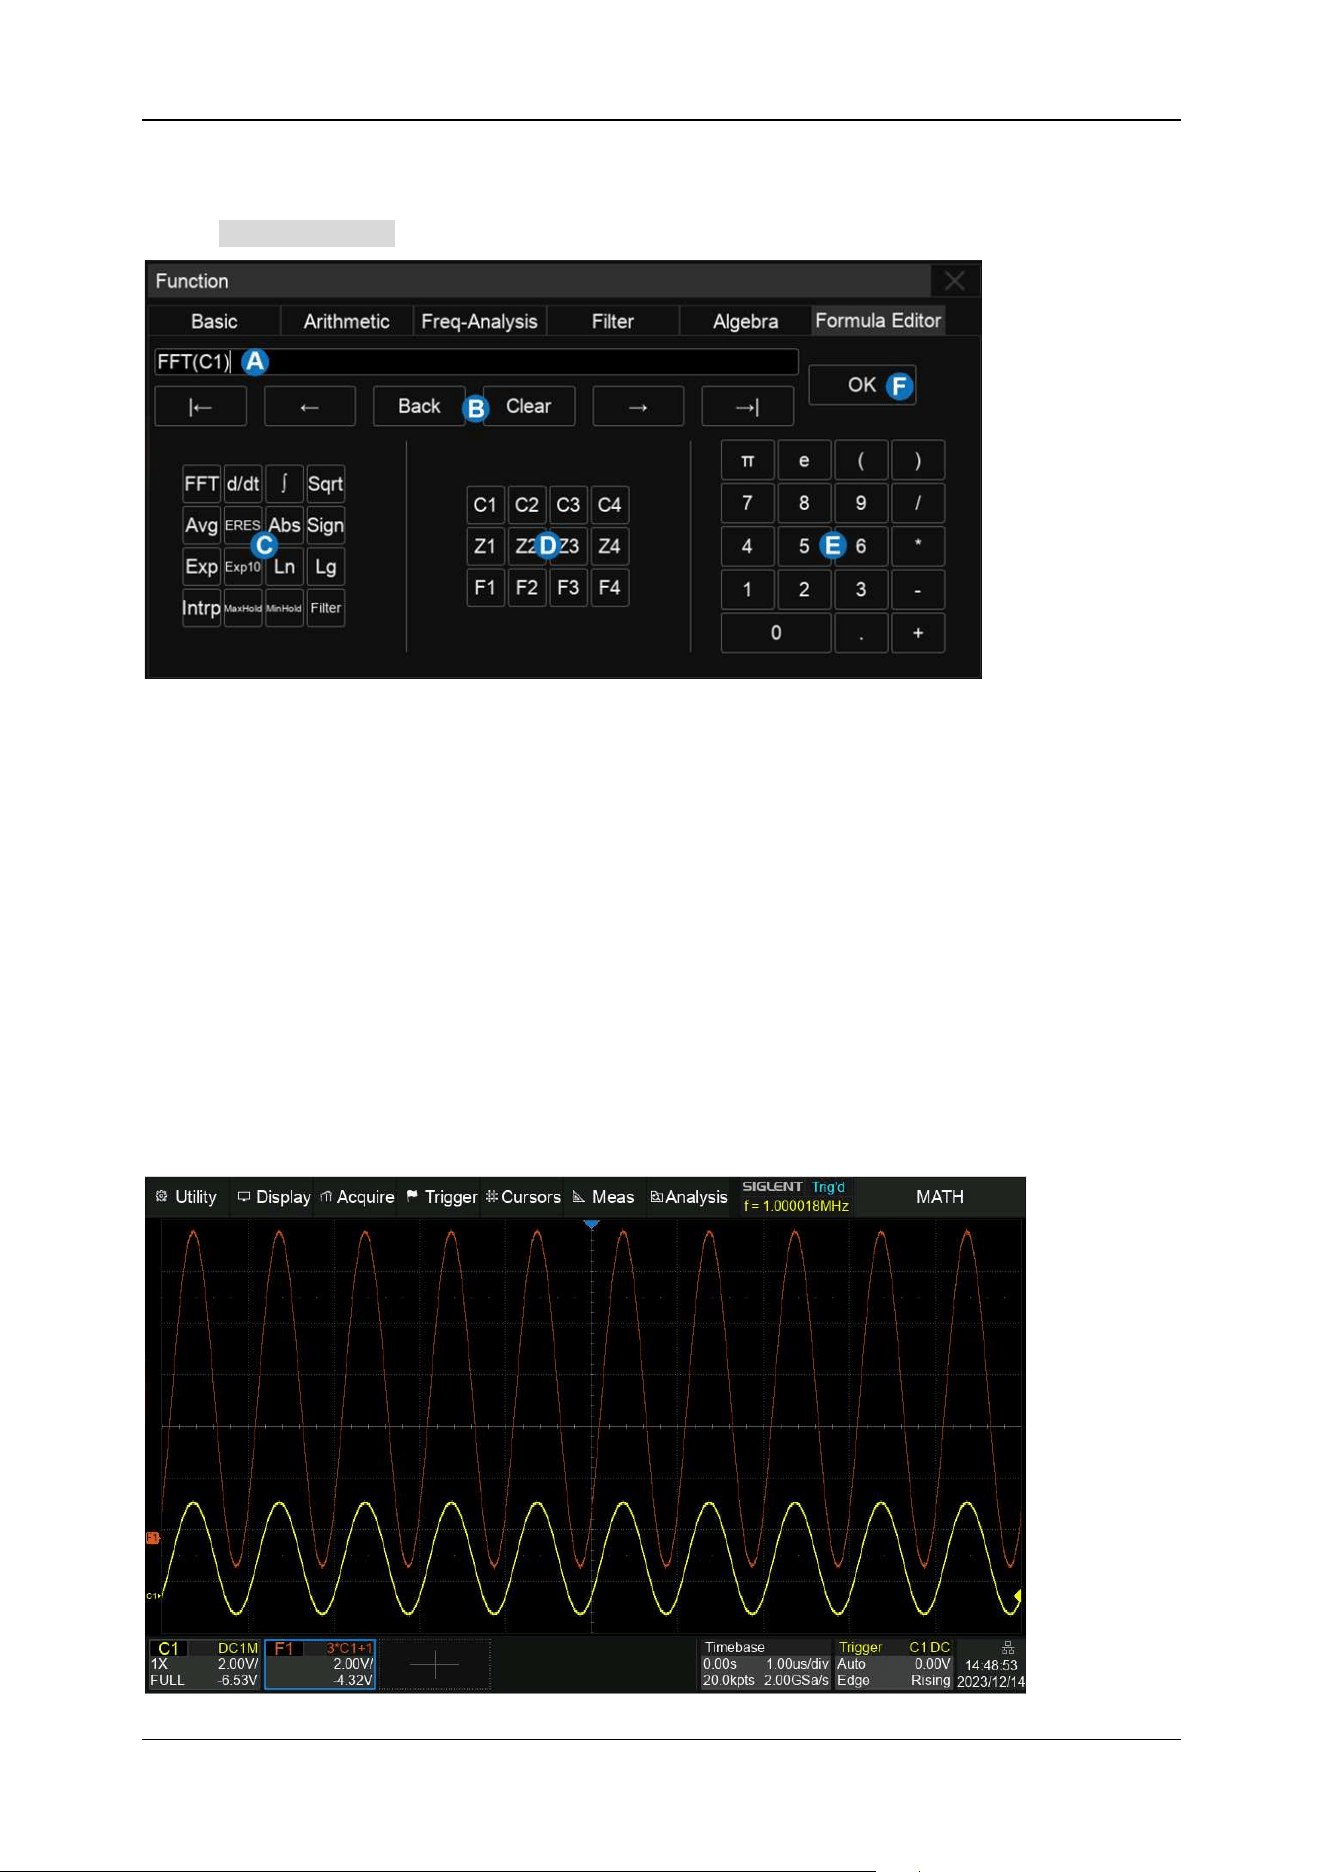1324x1872 pixels.
Task: Insert an opening parenthesis
Action: 861,461
